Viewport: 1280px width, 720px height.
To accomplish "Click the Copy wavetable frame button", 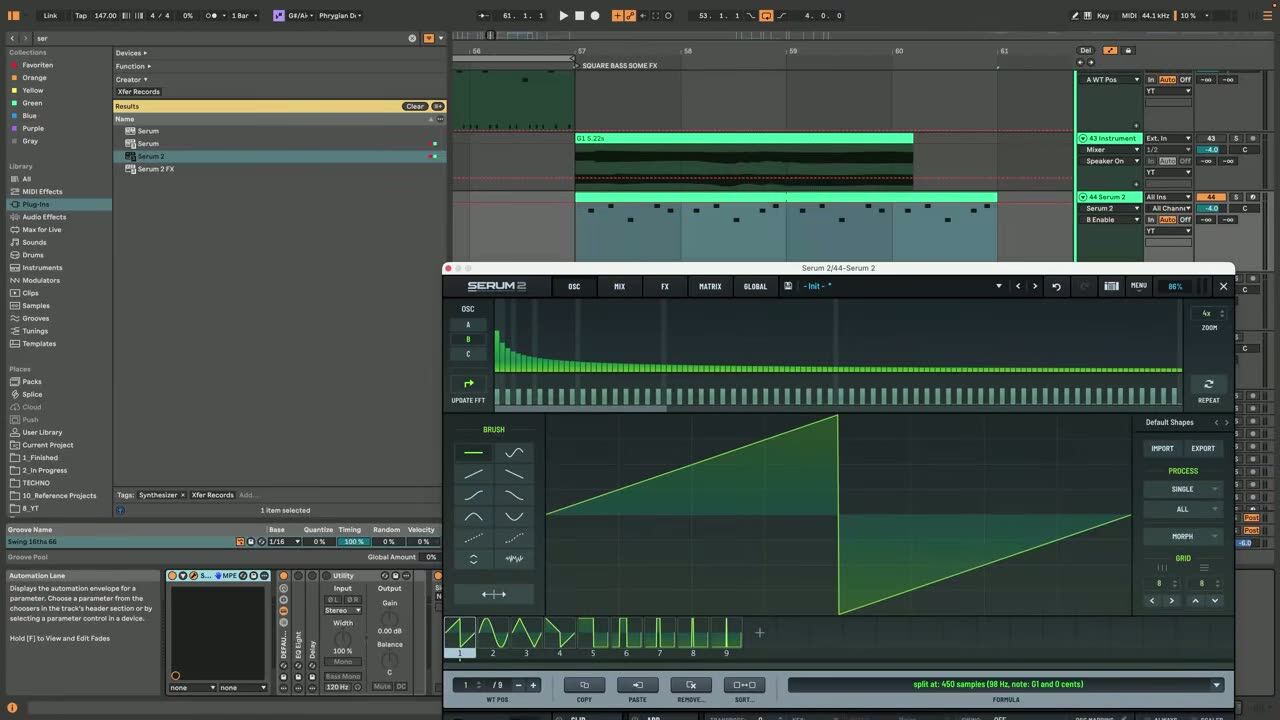I will click(584, 685).
